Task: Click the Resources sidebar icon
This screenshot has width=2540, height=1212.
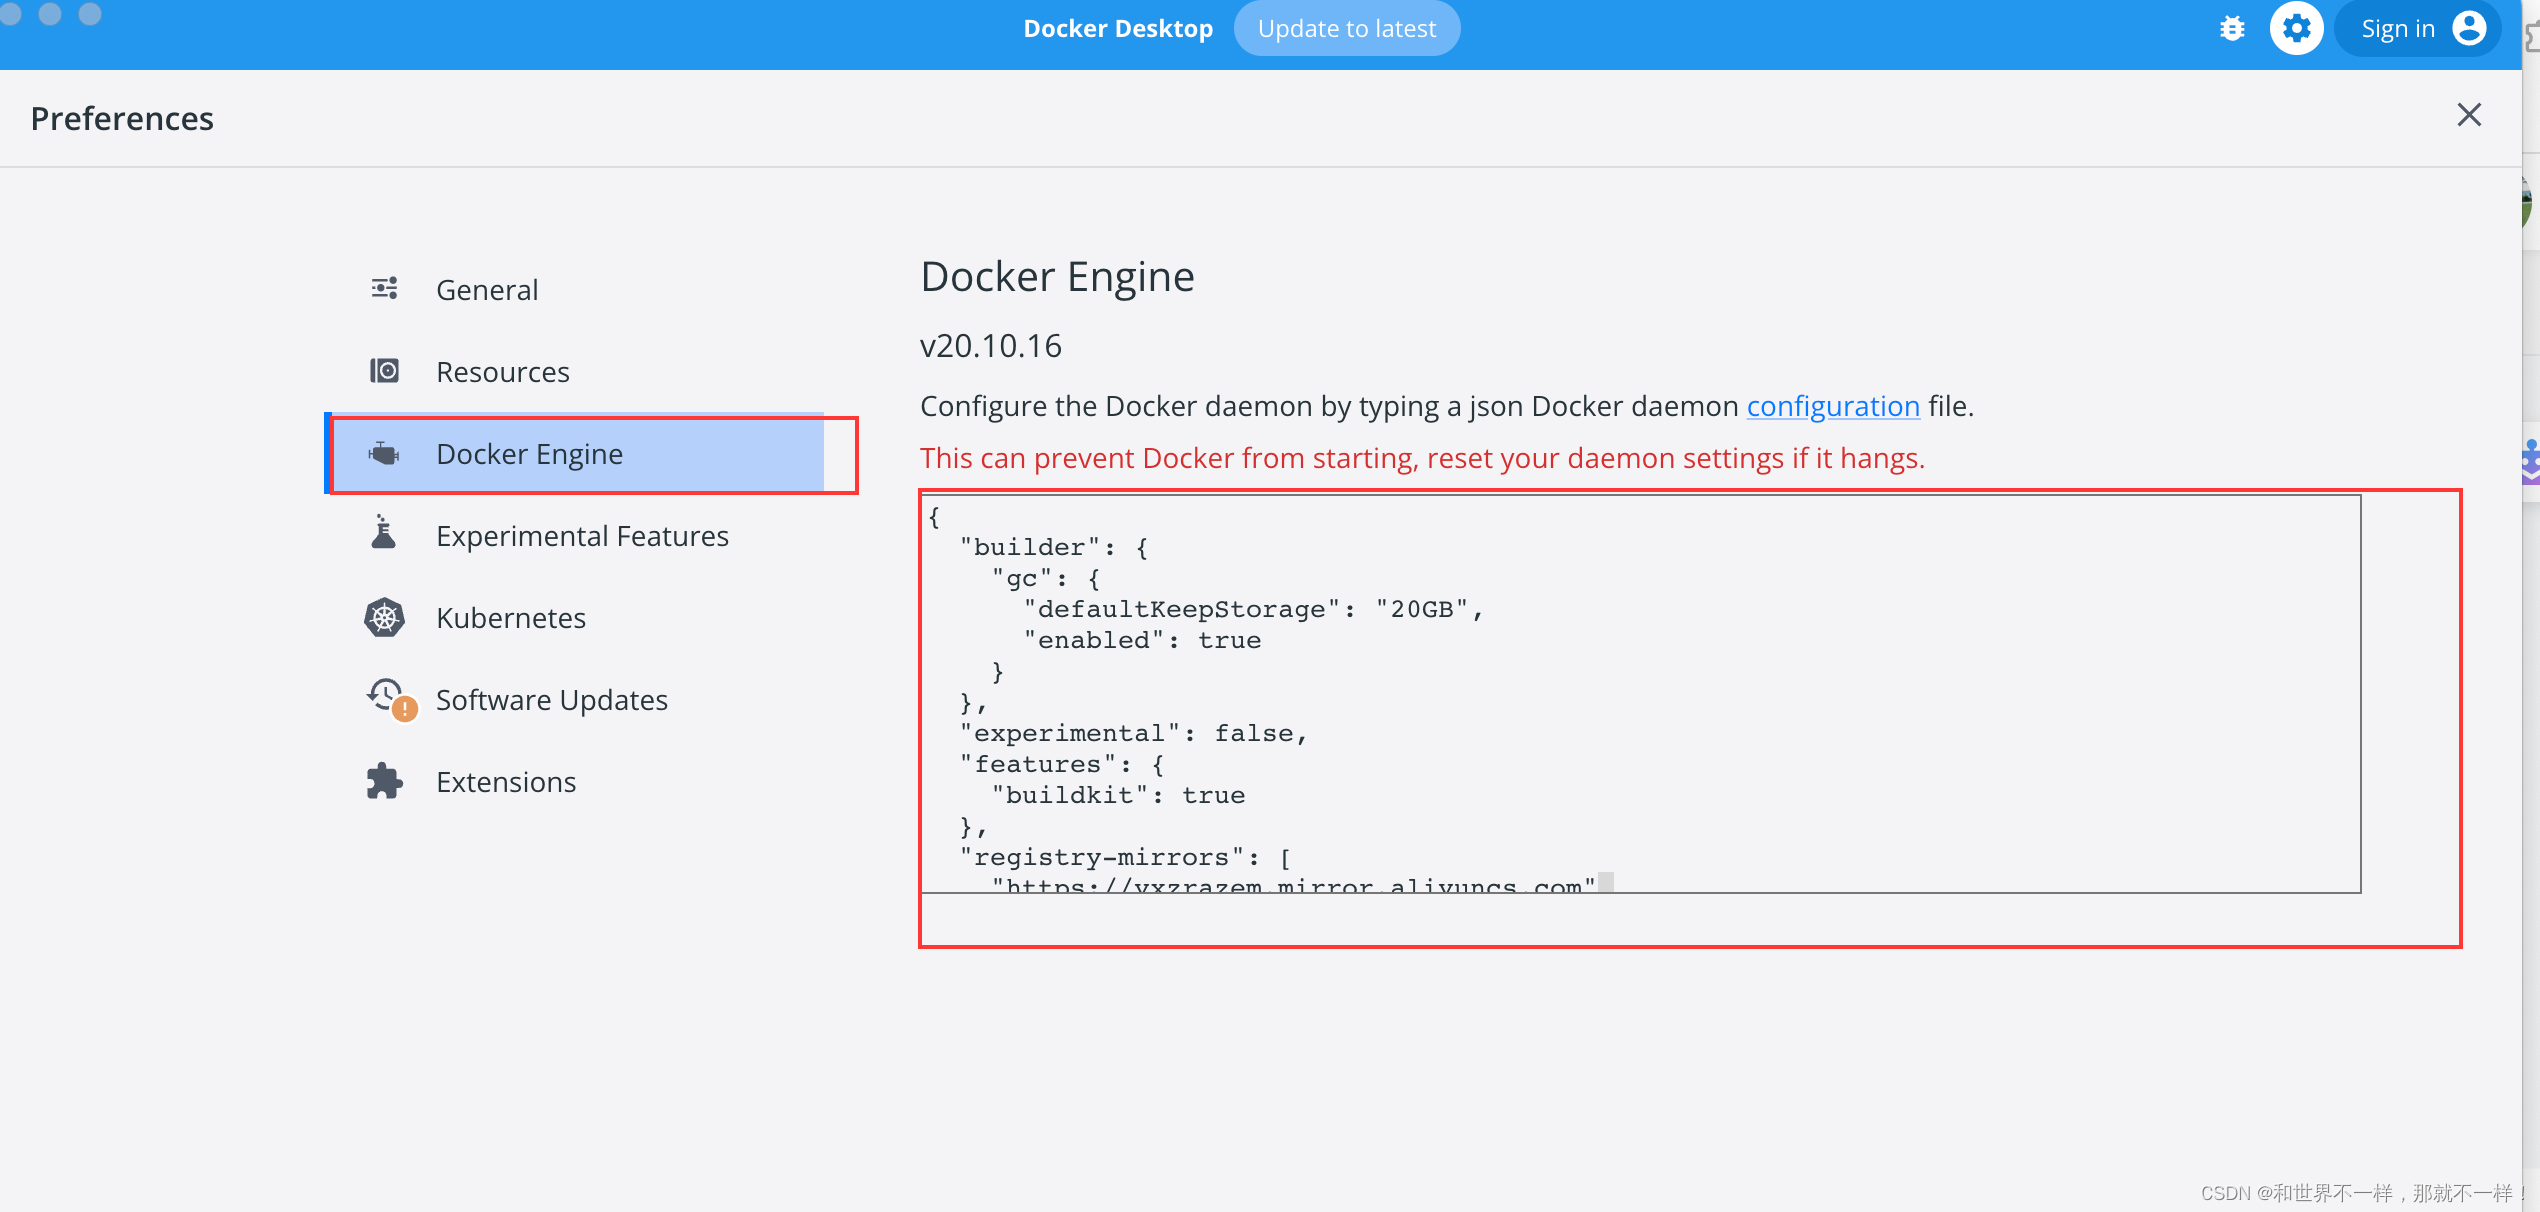Action: pos(384,371)
